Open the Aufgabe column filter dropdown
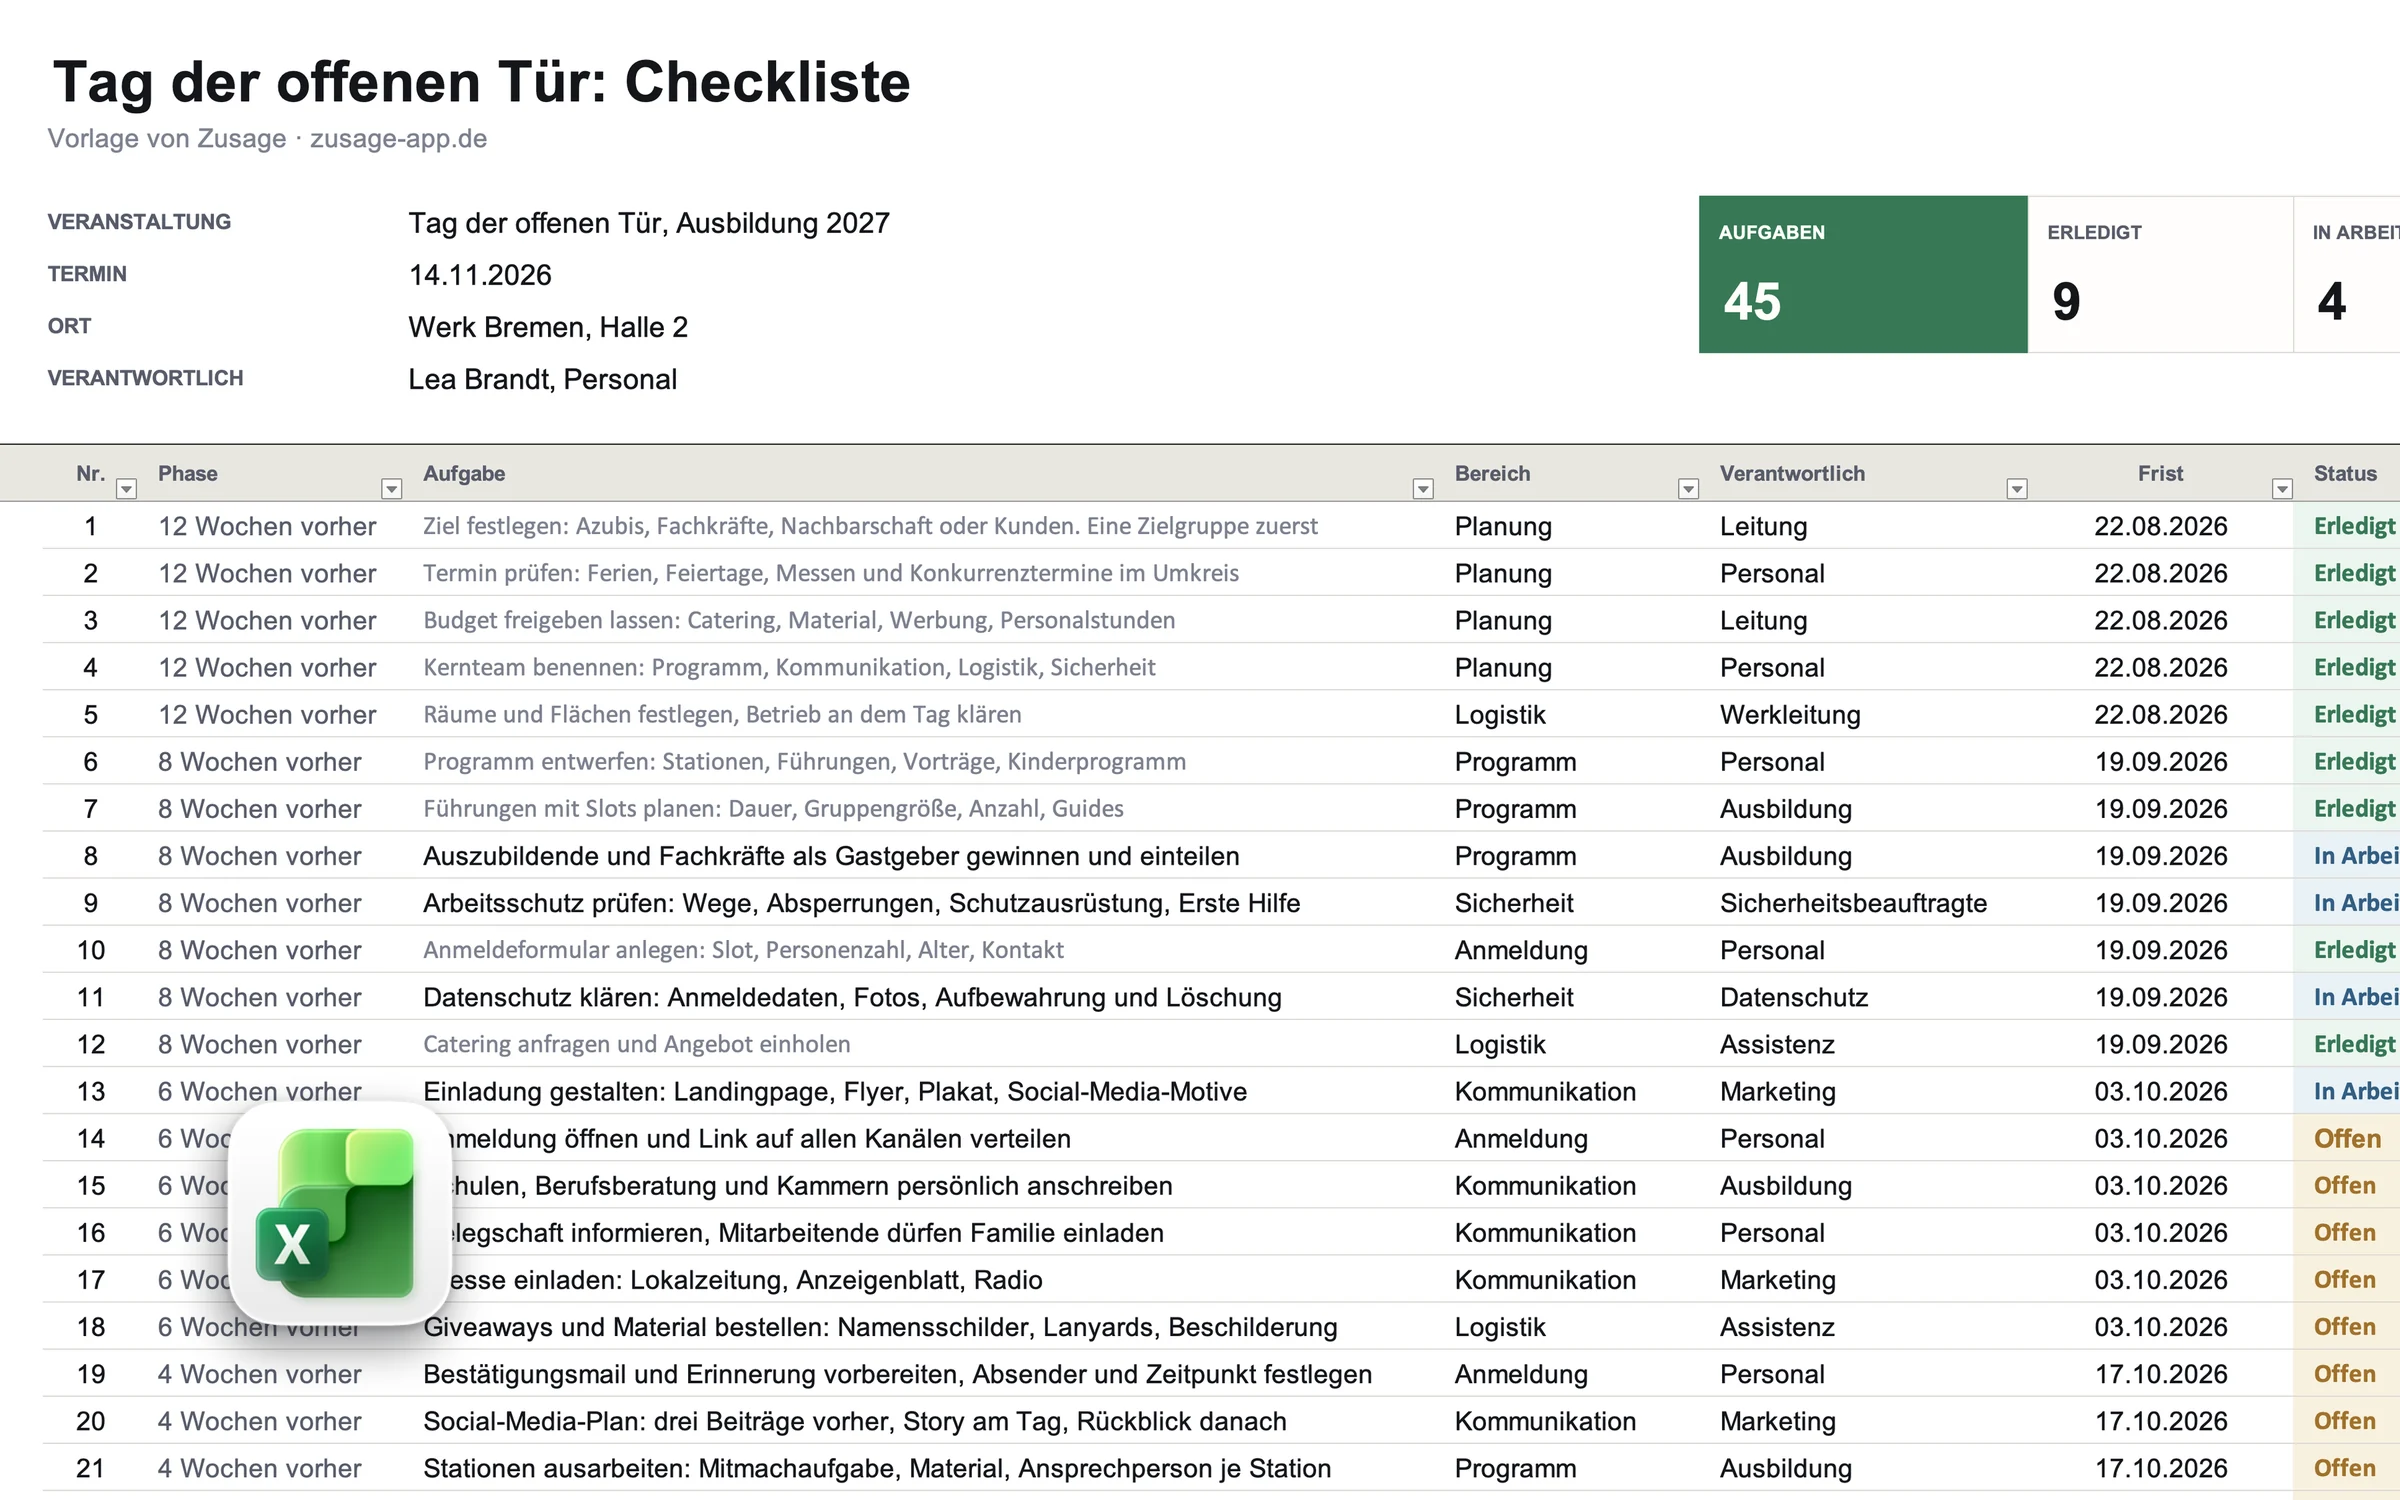2400x1500 pixels. (x=1423, y=489)
